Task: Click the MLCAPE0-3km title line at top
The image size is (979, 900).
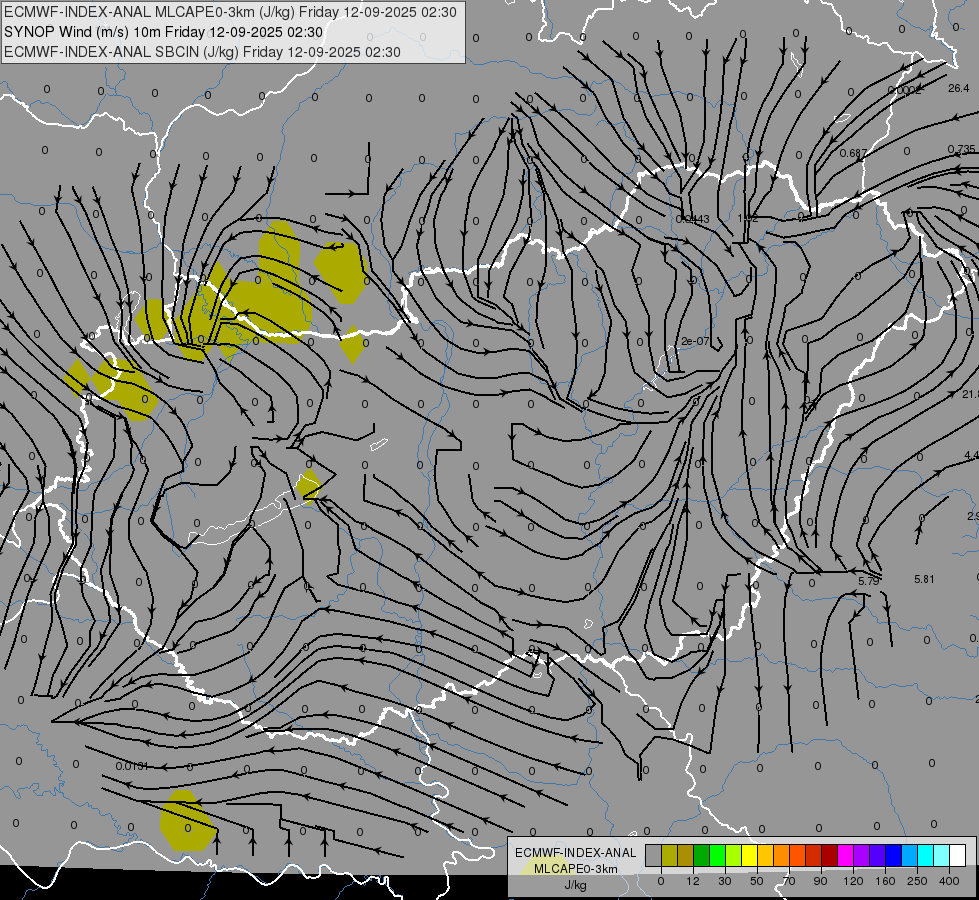Action: pyautogui.click(x=230, y=12)
